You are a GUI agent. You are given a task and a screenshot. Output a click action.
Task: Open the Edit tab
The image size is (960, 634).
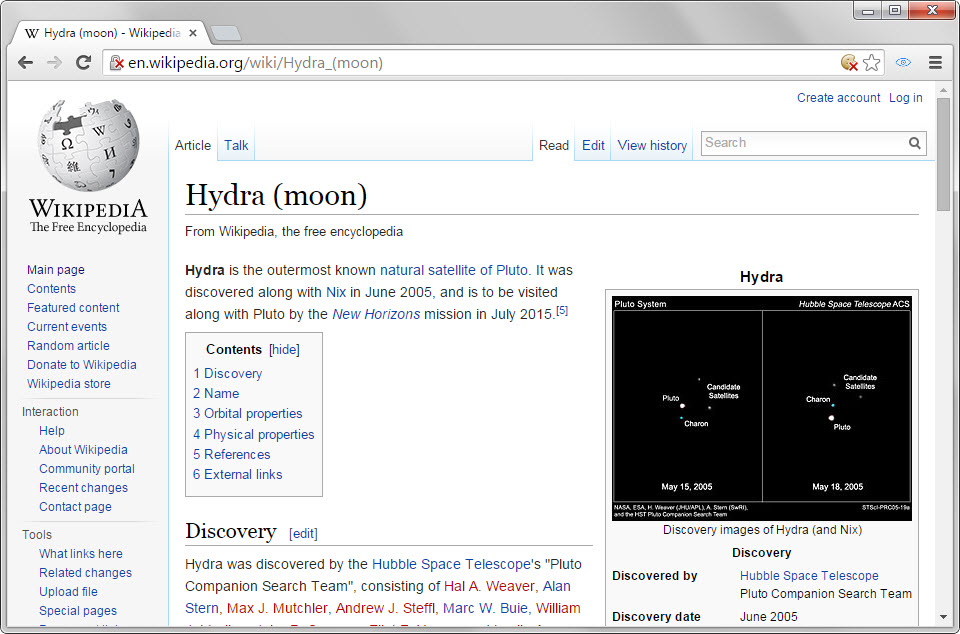coord(593,146)
